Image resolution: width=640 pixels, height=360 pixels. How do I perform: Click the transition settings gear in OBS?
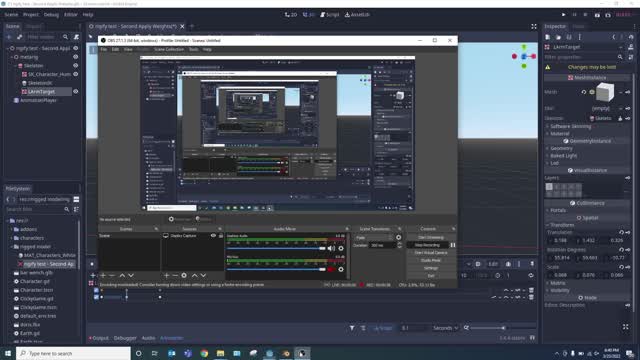(398, 237)
